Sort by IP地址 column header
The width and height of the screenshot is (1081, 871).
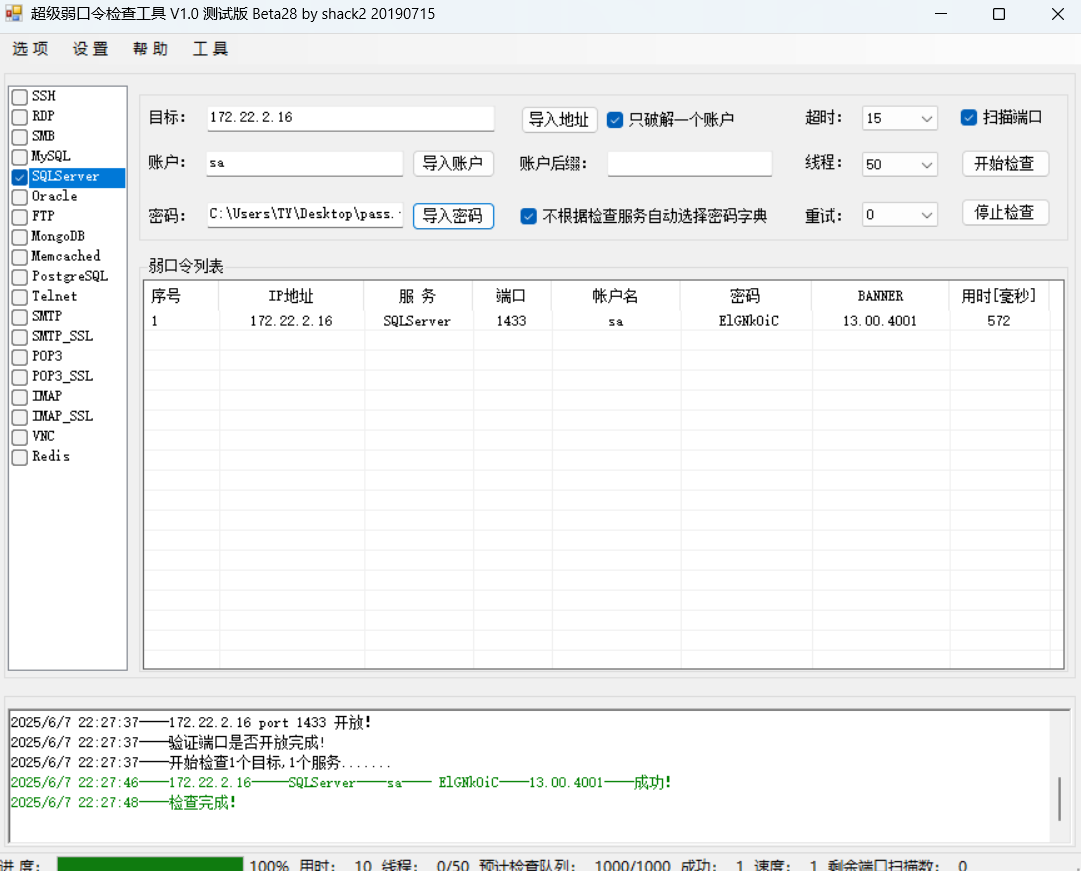point(291,297)
